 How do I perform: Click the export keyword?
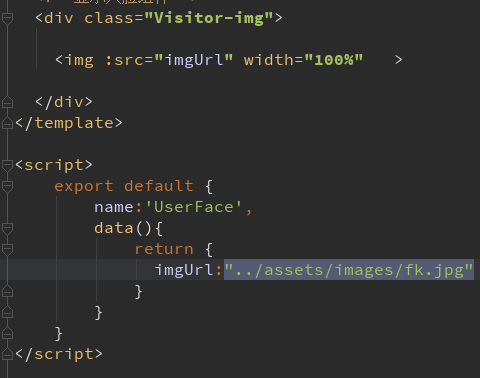(x=84, y=186)
